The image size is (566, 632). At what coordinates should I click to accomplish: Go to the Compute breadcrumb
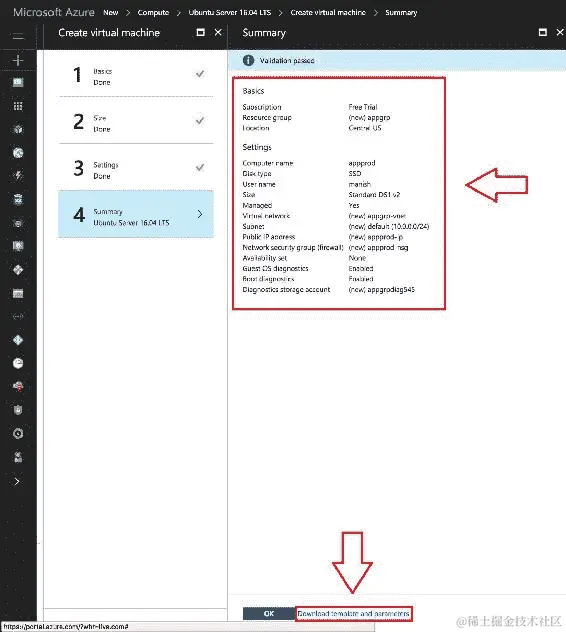(x=153, y=12)
